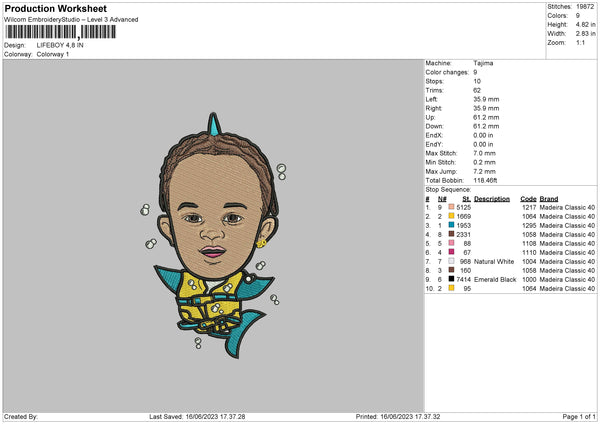This screenshot has height=424, width=600.
Task: Click the 'Natural White' description
Action: pos(494,261)
